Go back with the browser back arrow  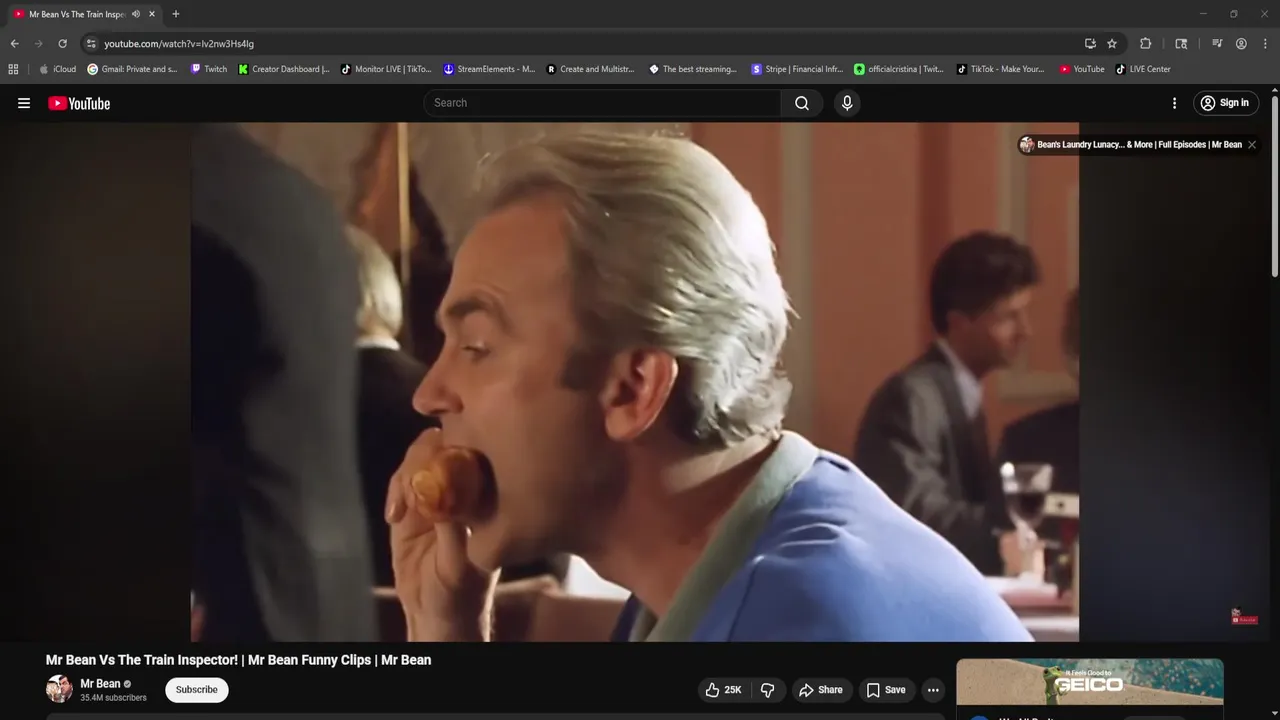coord(14,44)
